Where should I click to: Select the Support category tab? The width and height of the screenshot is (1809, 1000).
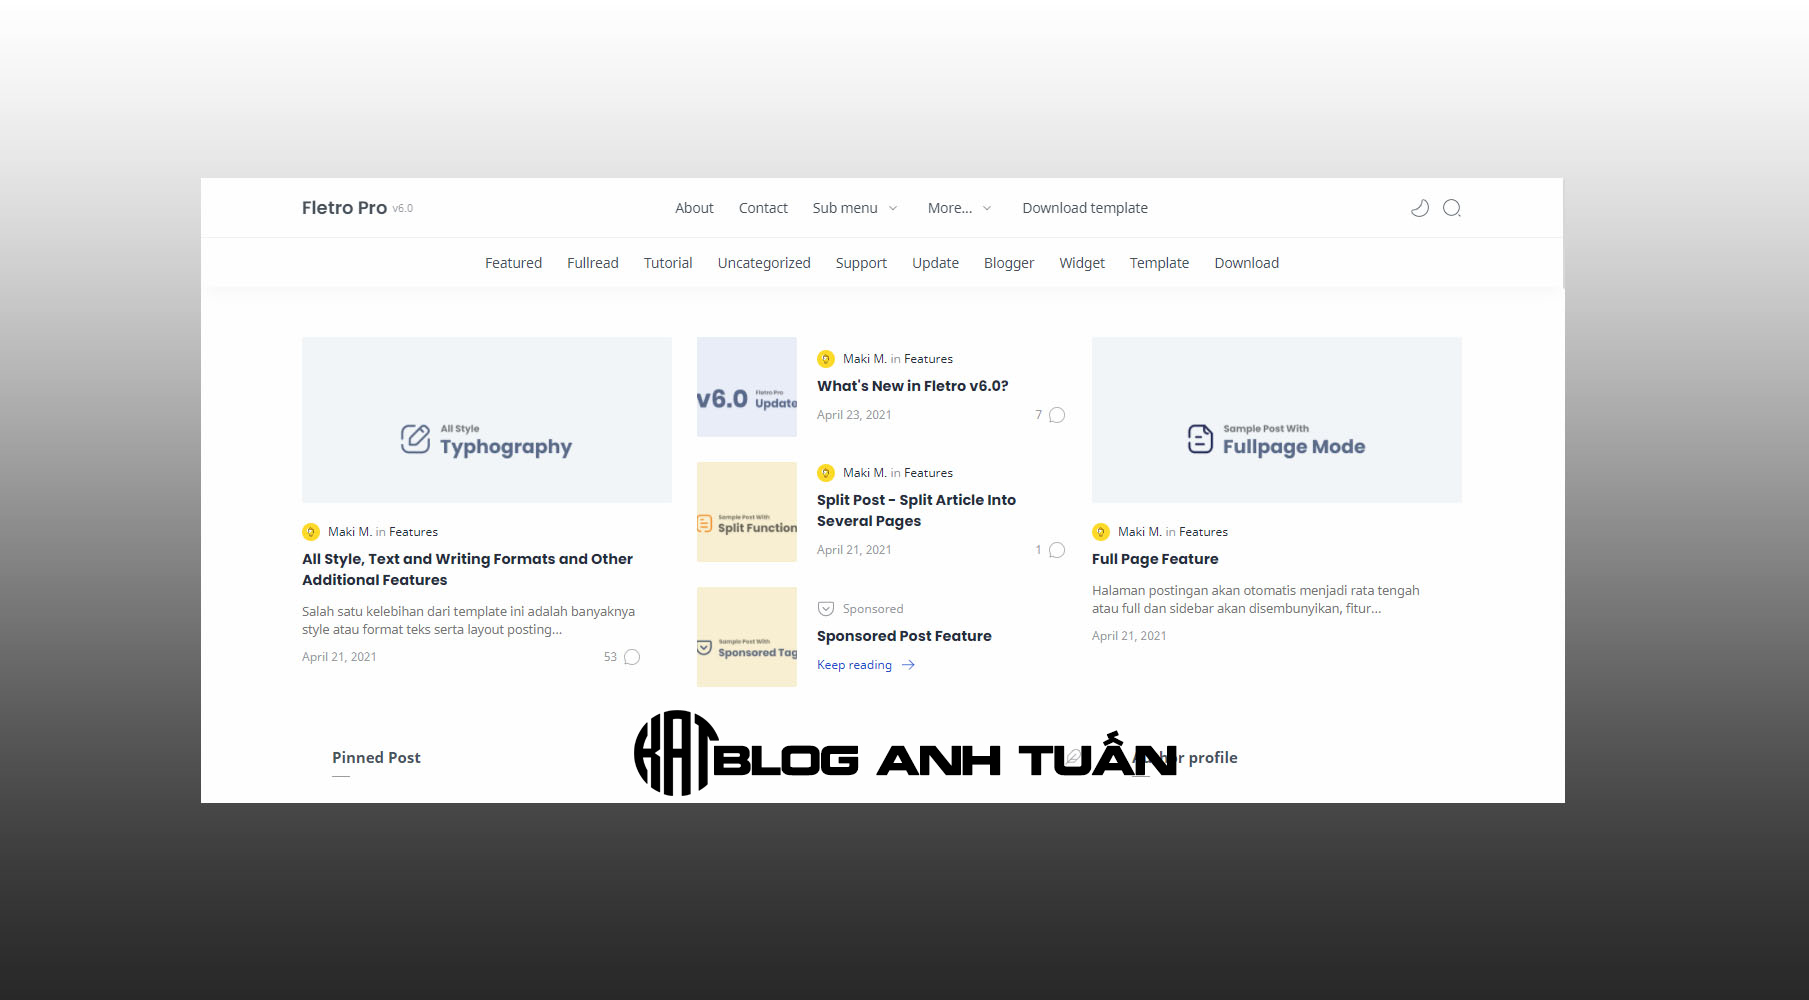point(861,263)
